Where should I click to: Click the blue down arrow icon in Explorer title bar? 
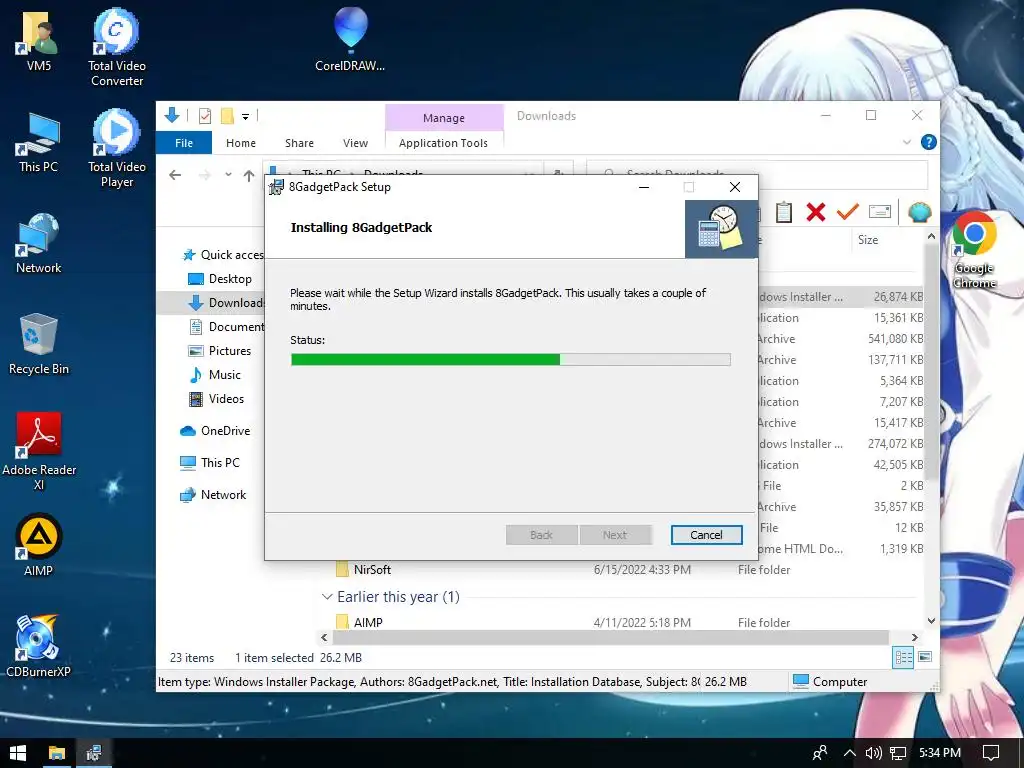(x=172, y=116)
